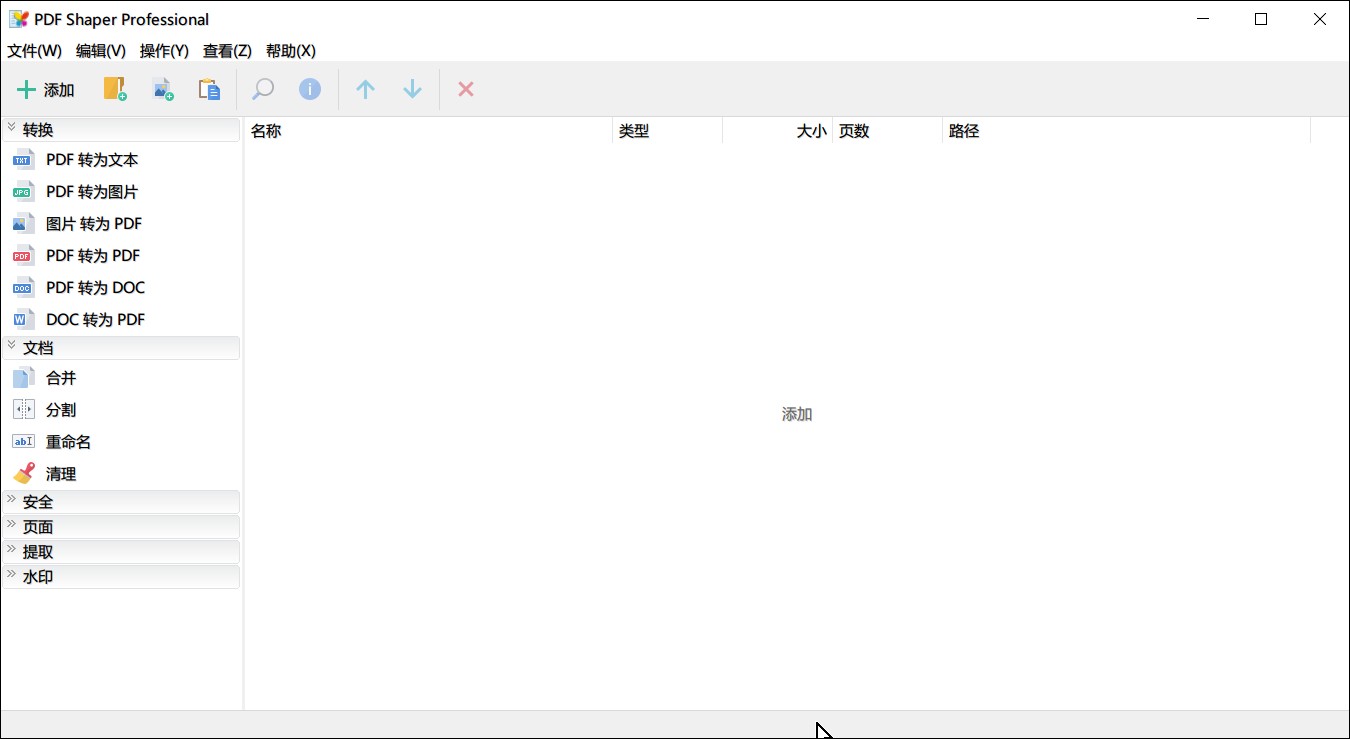
Task: Expand the 页面 section
Action: [x=121, y=527]
